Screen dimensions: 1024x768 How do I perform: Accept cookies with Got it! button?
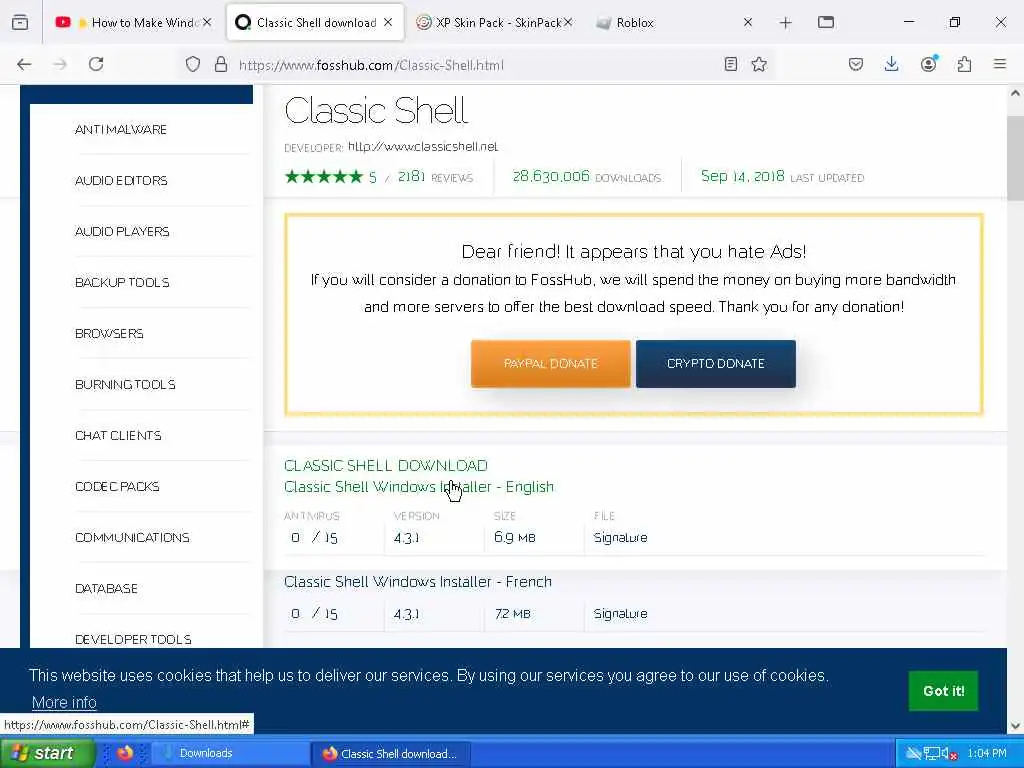point(943,690)
